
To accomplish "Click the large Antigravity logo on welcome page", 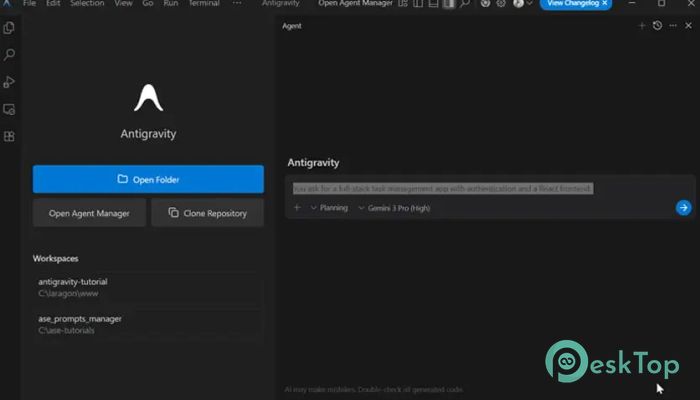I will coord(148,98).
